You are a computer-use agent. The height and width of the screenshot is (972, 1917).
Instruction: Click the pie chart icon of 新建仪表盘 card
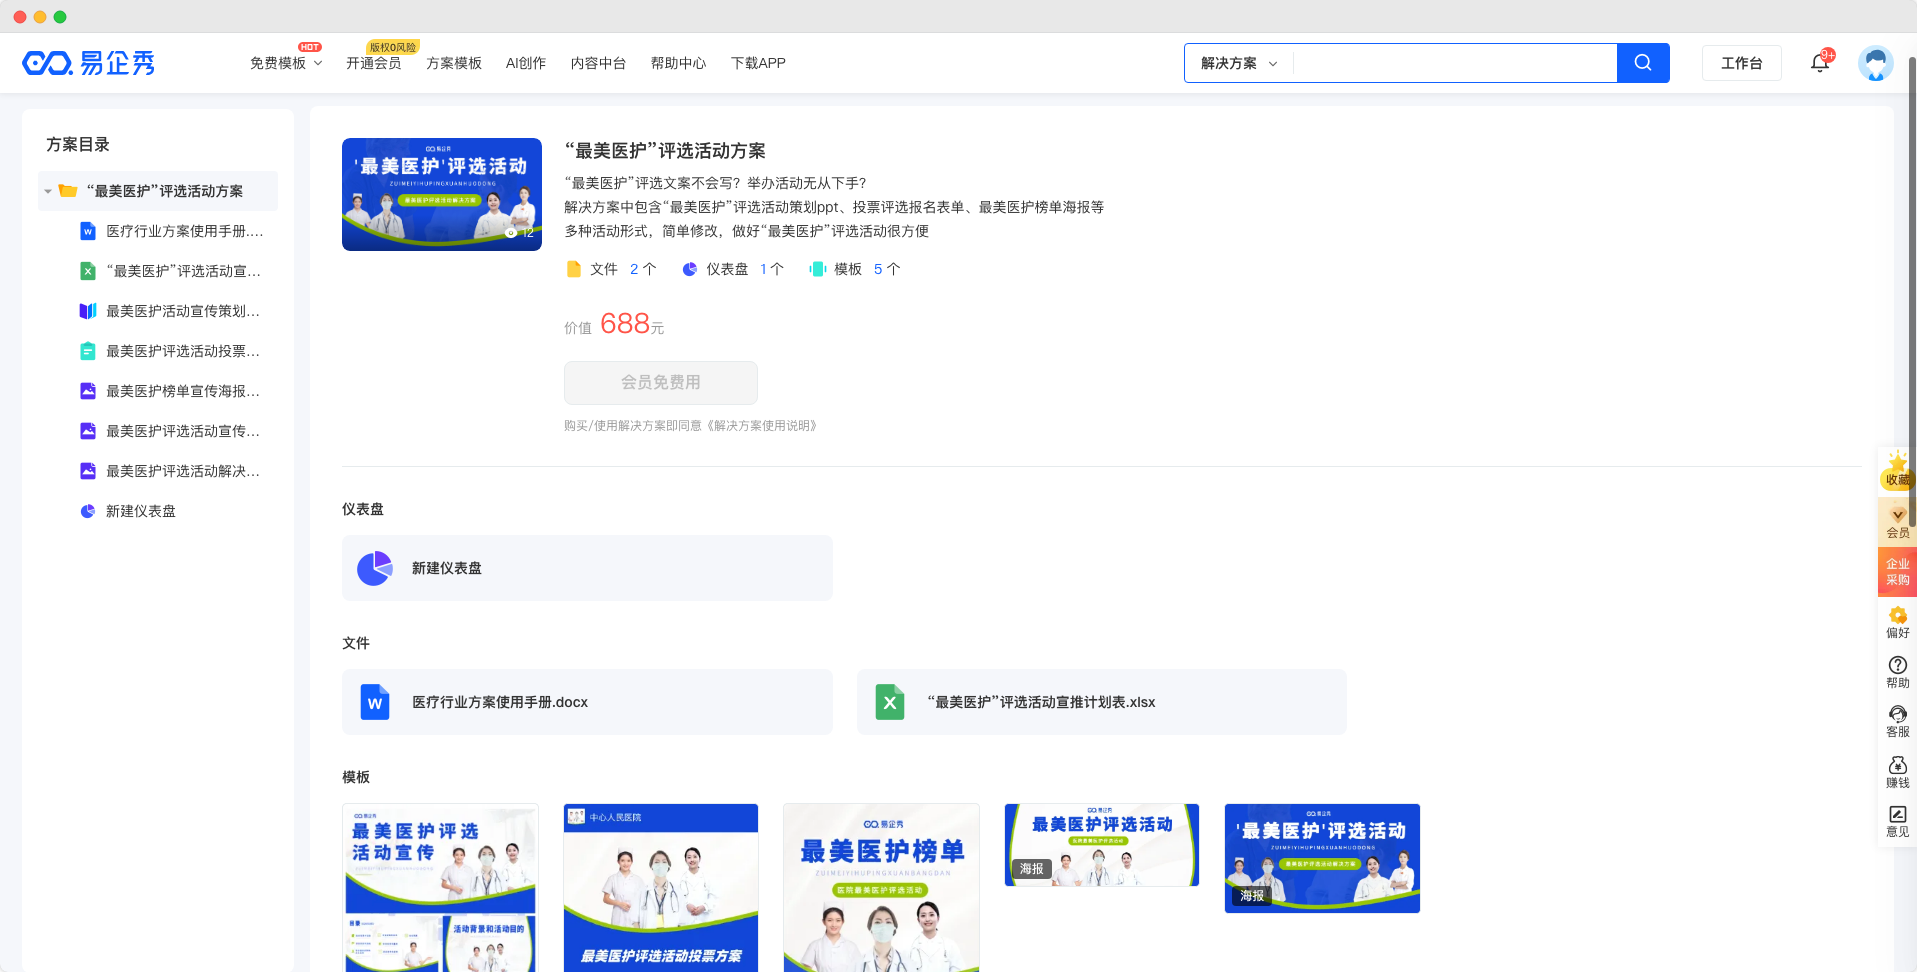tap(375, 568)
